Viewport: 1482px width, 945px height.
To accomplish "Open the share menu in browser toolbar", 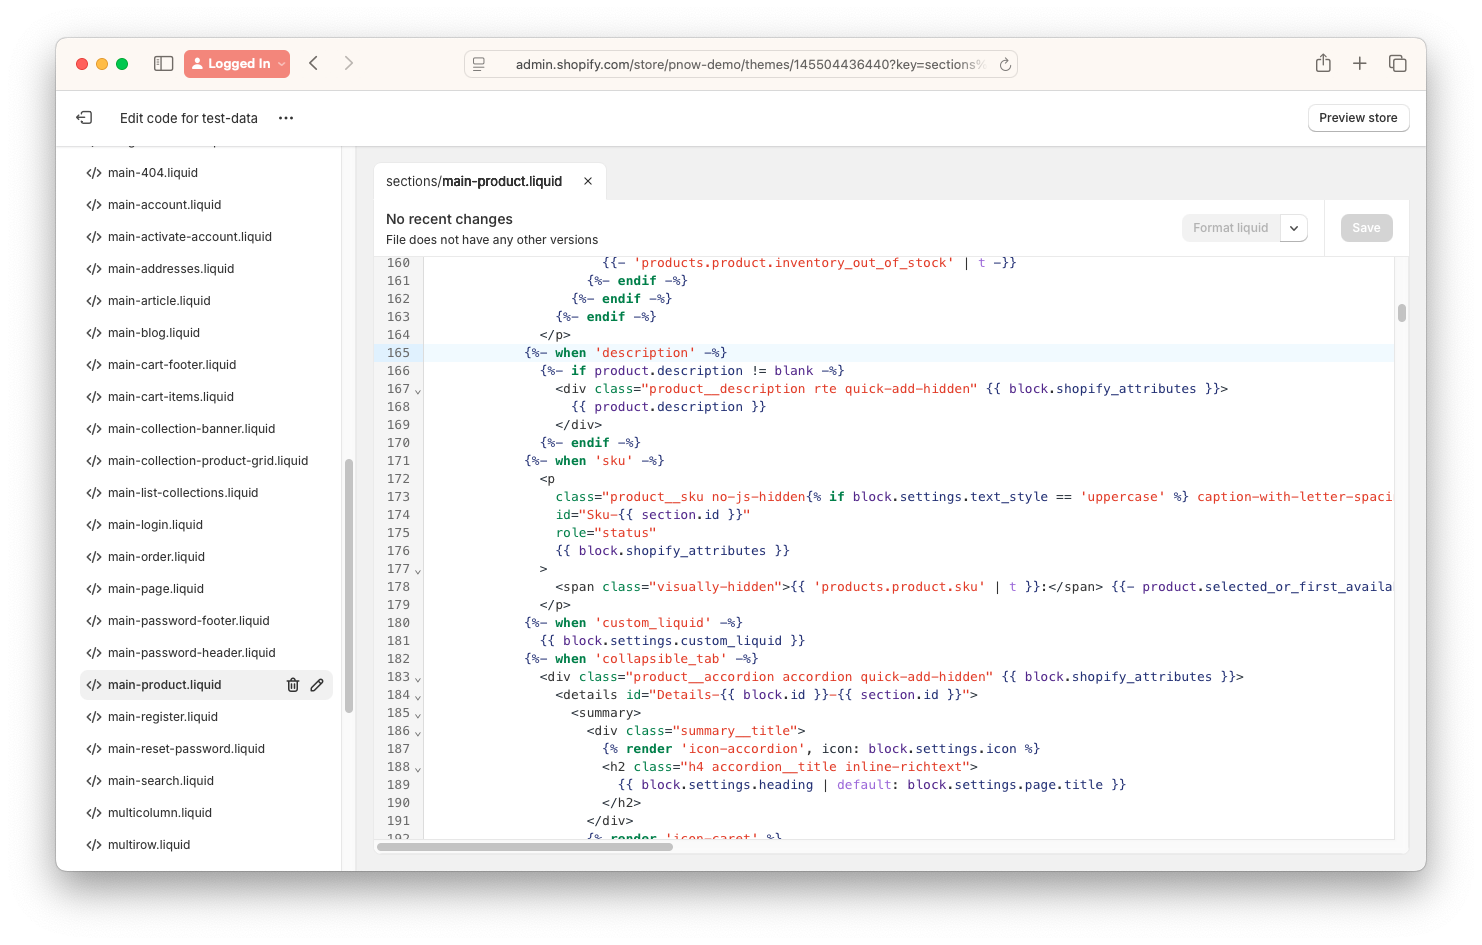I will point(1323,63).
